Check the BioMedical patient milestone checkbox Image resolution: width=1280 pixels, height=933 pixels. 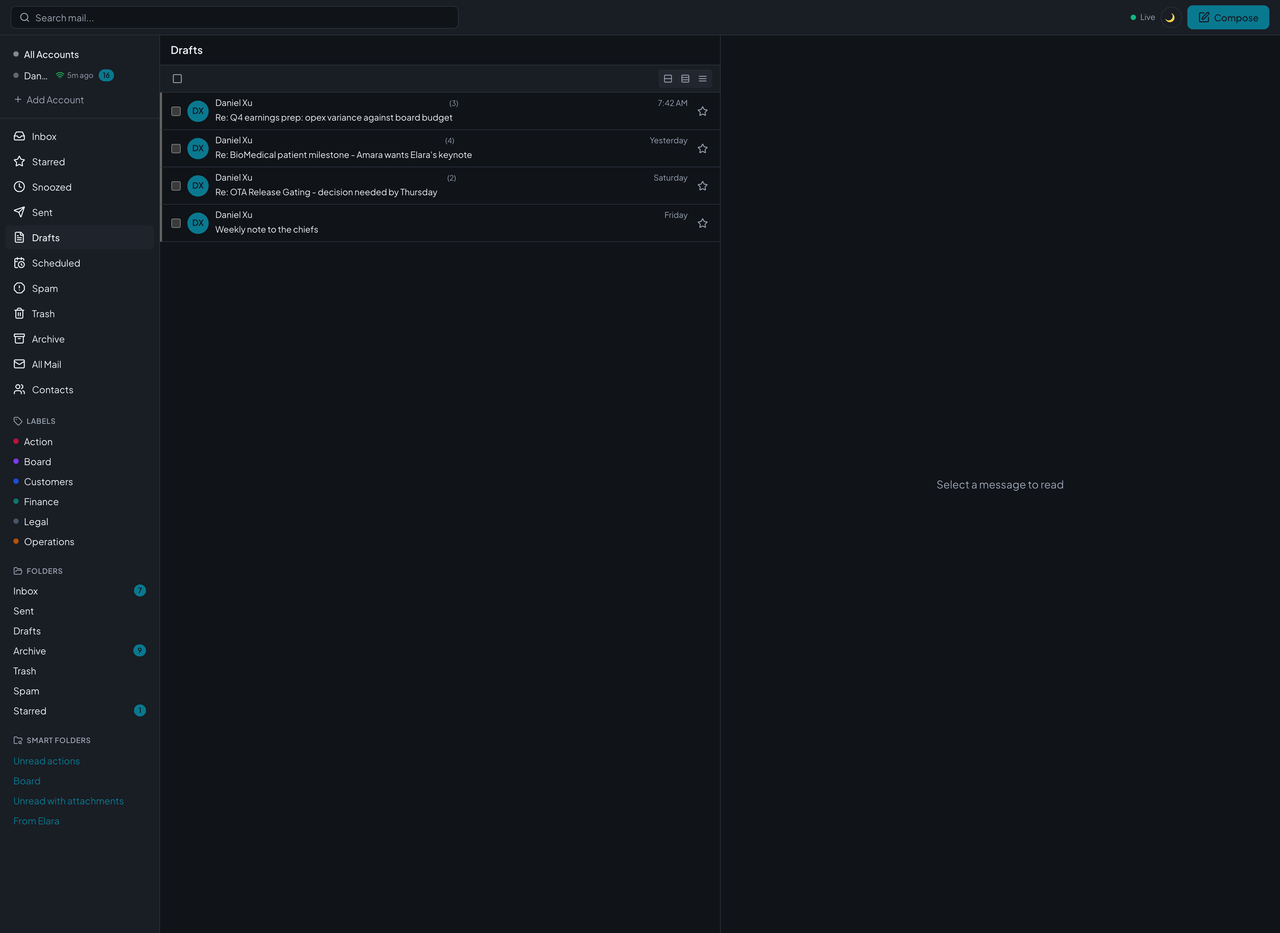[176, 148]
